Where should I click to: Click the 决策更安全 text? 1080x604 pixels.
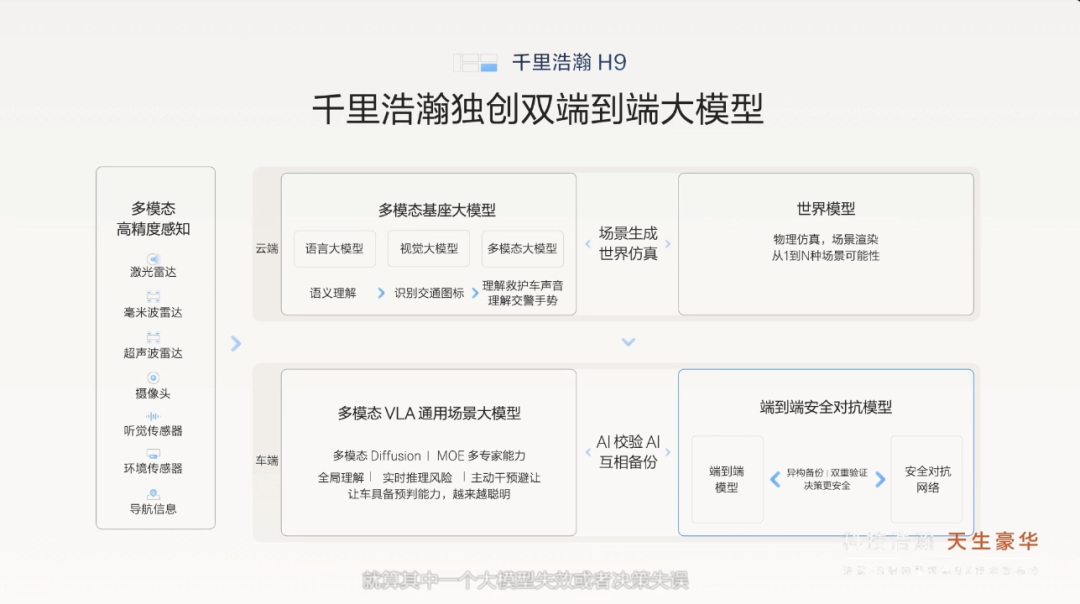point(827,486)
